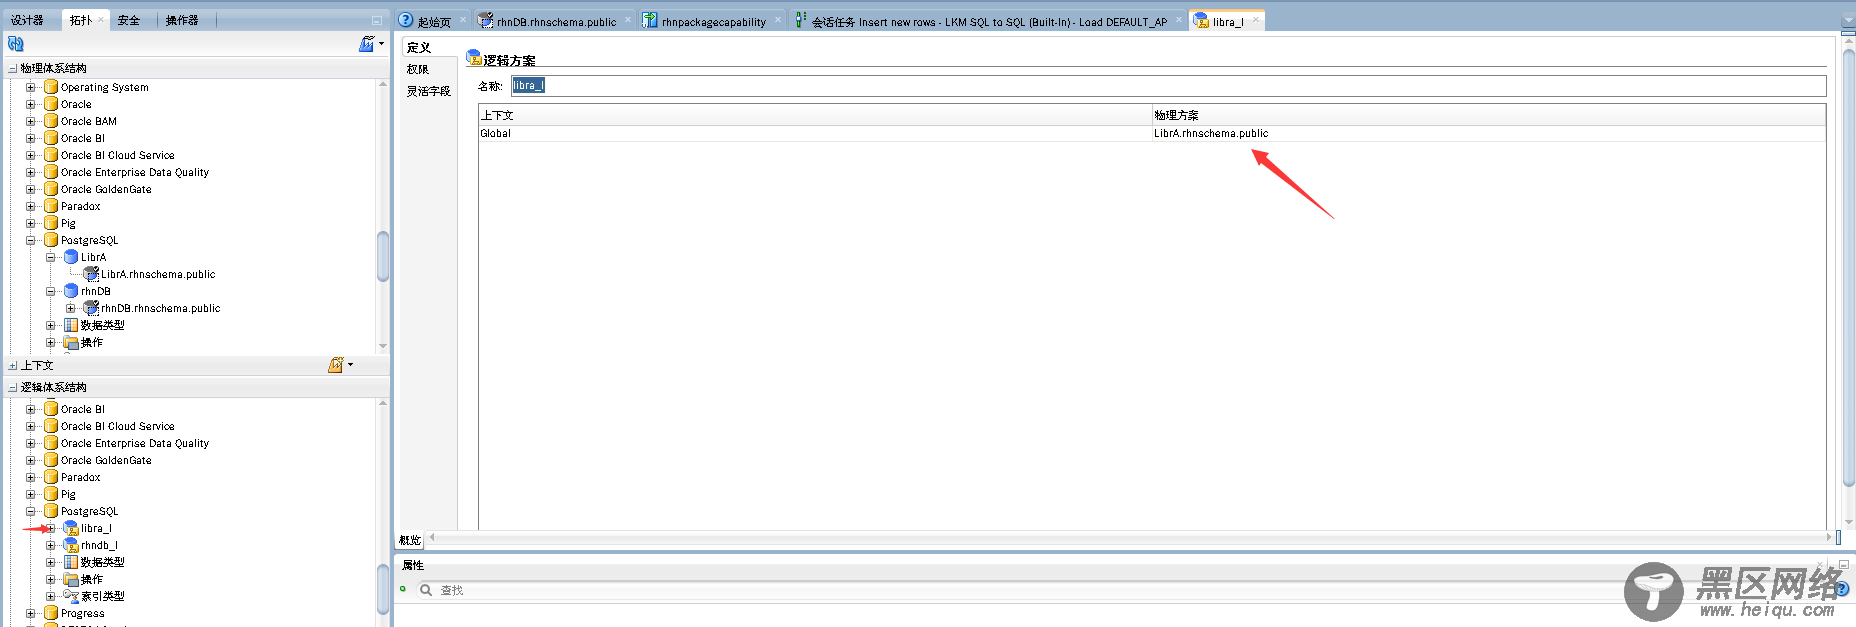Image resolution: width=1856 pixels, height=627 pixels.
Task: Open the new physical architecture item dropdown icon
Action: tap(371, 44)
